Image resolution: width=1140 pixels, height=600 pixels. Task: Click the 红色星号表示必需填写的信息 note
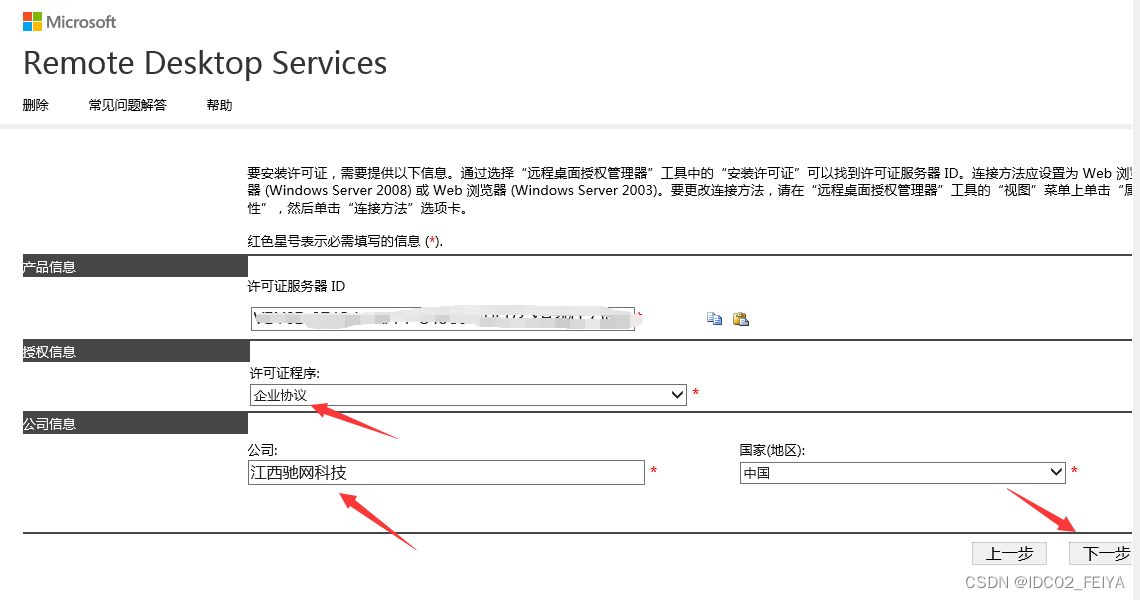click(x=345, y=241)
